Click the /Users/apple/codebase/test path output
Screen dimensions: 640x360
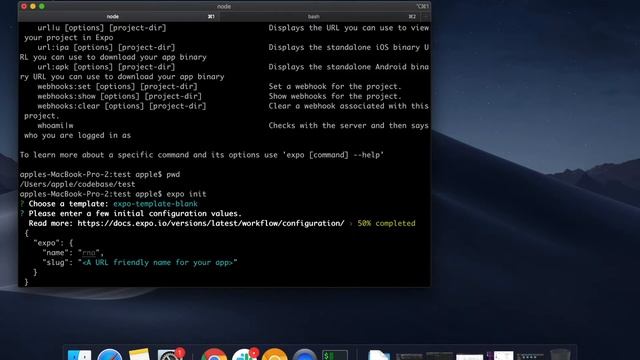[x=77, y=184]
